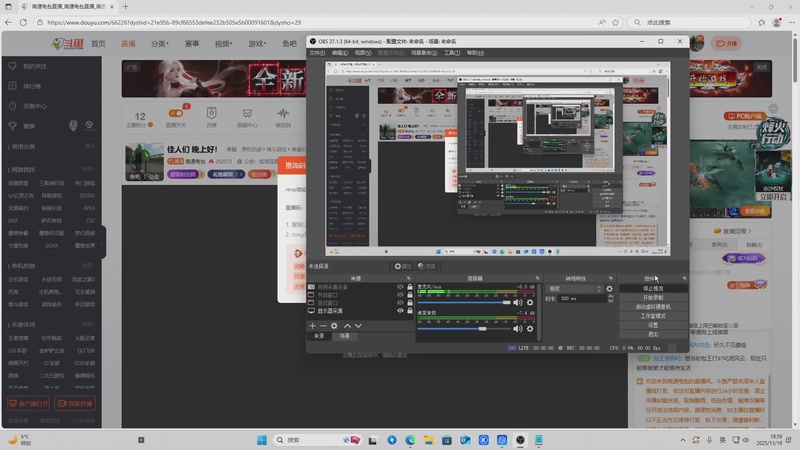Add a new source with the plus icon

[312, 326]
